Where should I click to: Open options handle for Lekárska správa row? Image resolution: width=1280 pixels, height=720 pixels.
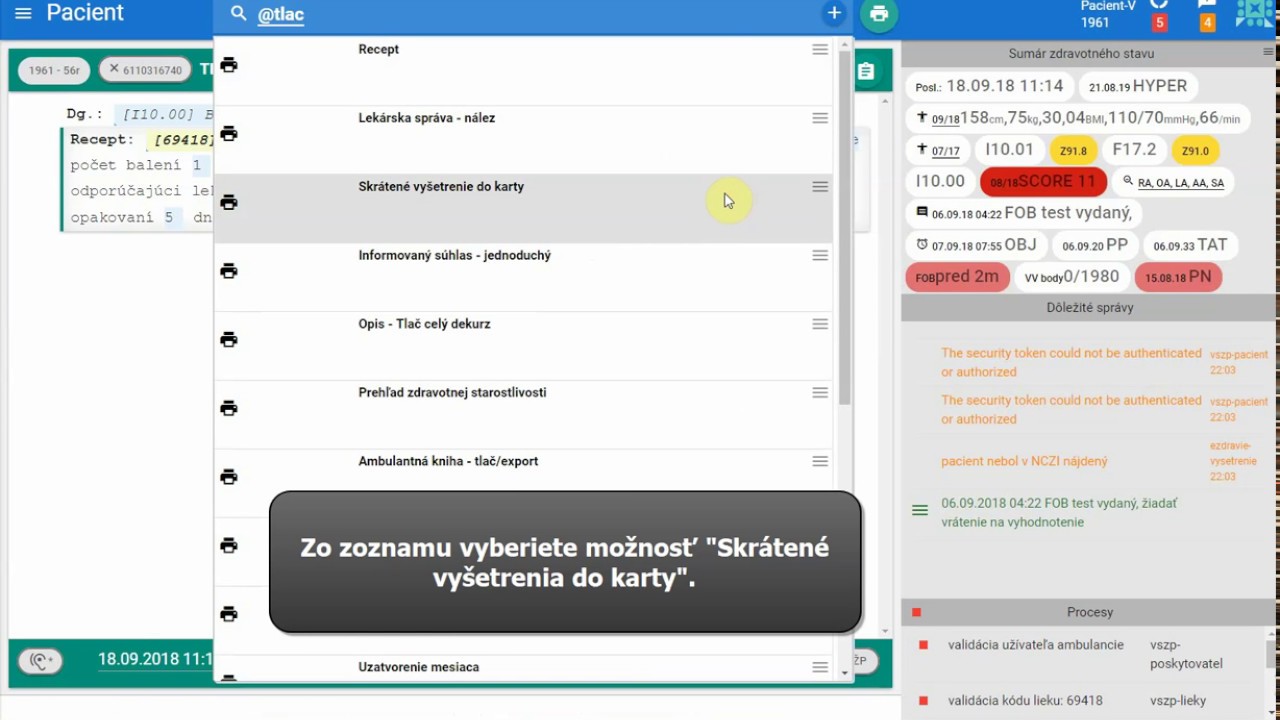pos(820,118)
